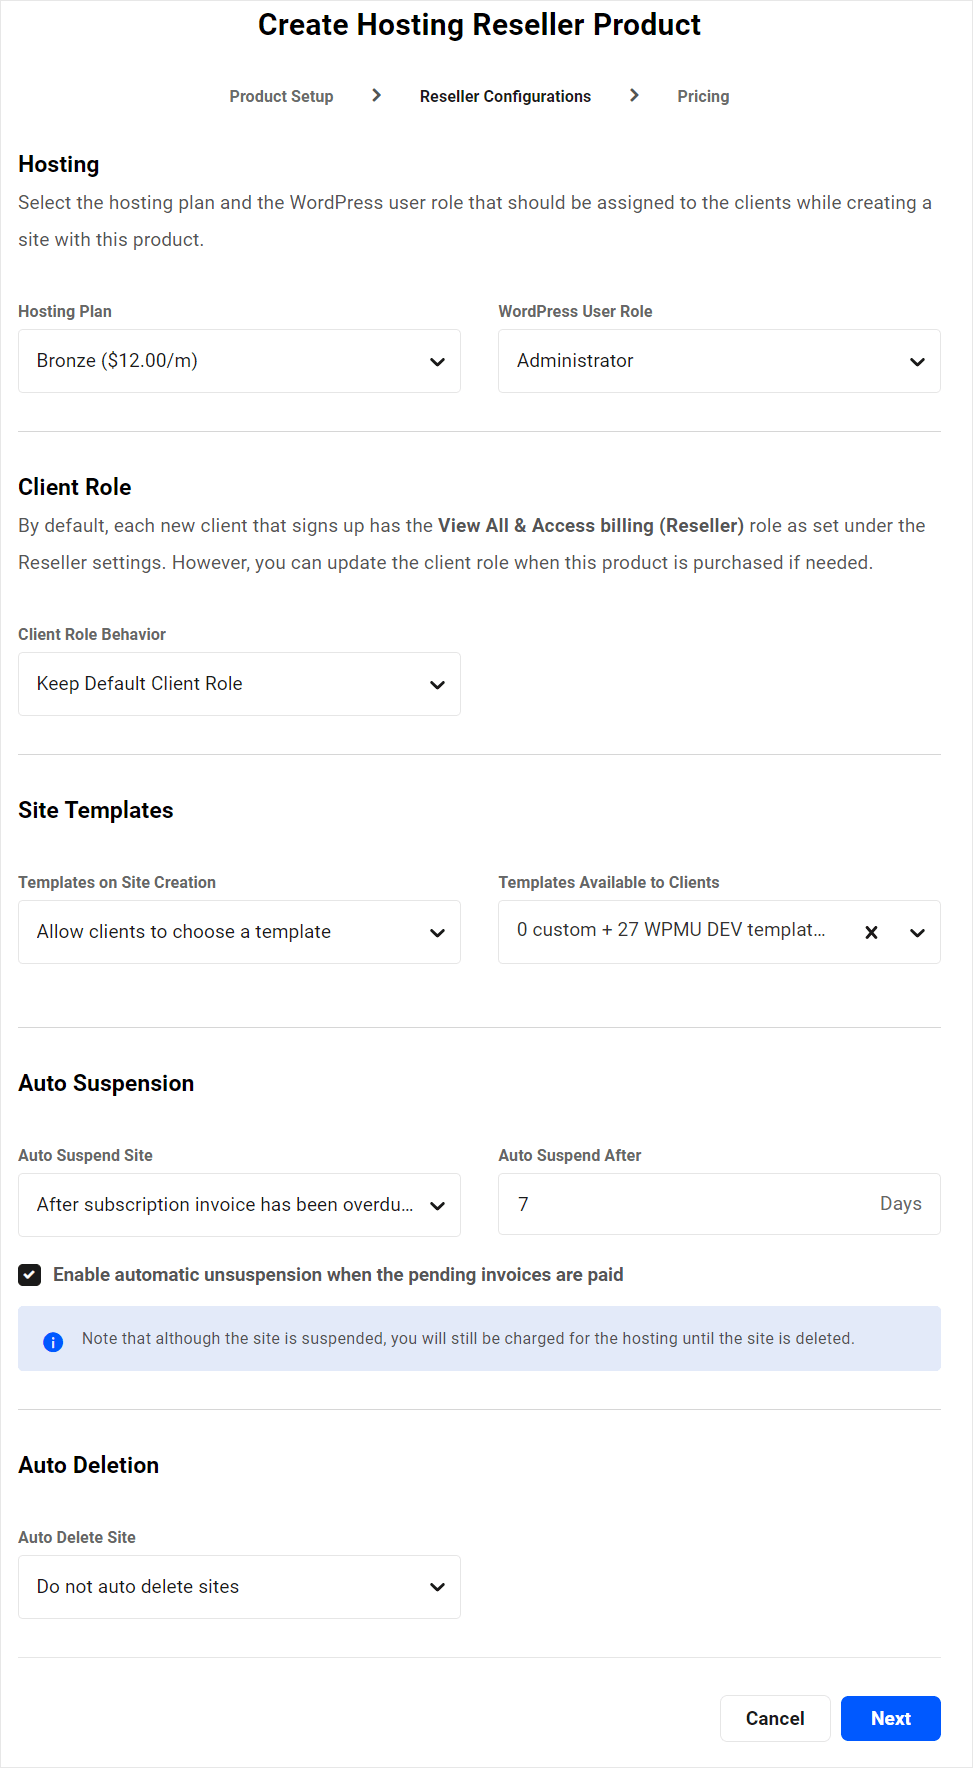Viewport: 973px width, 1768px height.
Task: Click the 'Client Role Behavior' field label
Action: point(92,634)
